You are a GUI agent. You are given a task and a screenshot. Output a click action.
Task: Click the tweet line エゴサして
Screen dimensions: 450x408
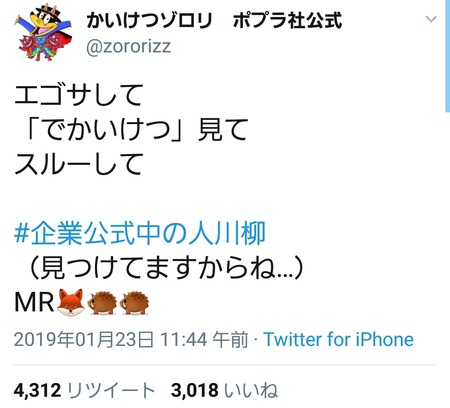click(79, 95)
